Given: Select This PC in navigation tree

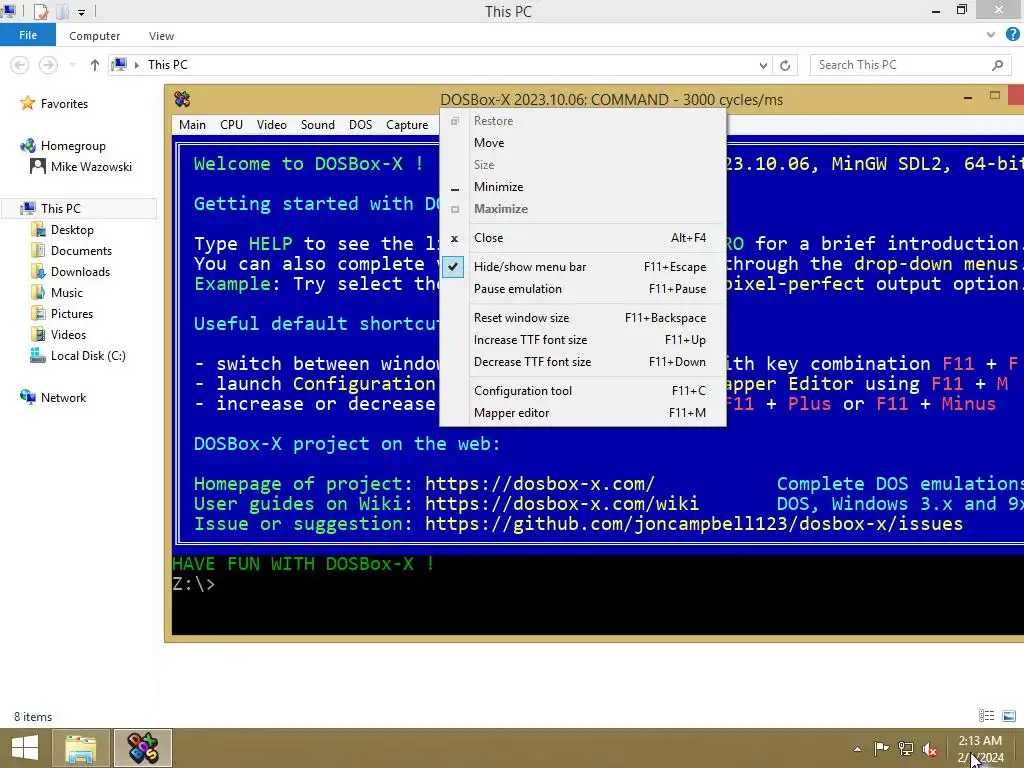Looking at the screenshot, I should pyautogui.click(x=80, y=208).
